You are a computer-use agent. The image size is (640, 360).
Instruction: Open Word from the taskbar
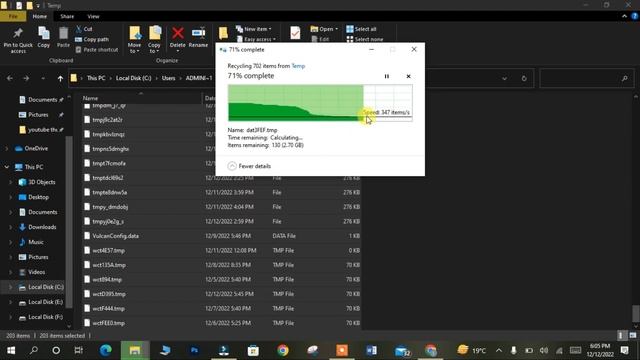pos(371,350)
